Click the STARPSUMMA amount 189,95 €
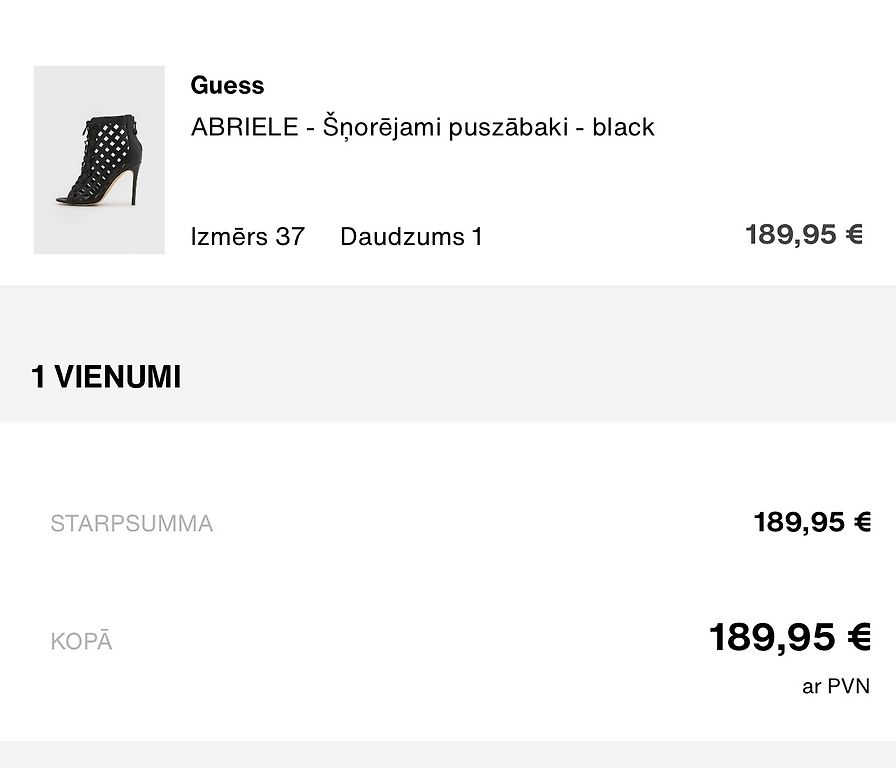The width and height of the screenshot is (896, 768). click(812, 522)
